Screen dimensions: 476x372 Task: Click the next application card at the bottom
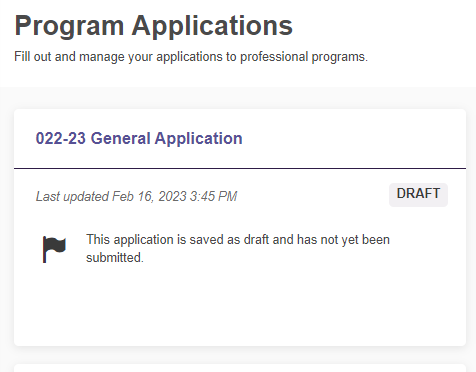click(x=240, y=368)
